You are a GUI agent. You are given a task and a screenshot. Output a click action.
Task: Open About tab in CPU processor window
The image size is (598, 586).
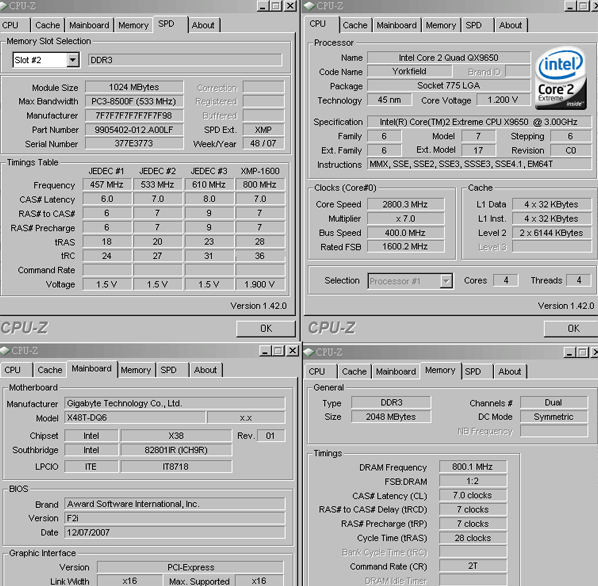point(510,25)
